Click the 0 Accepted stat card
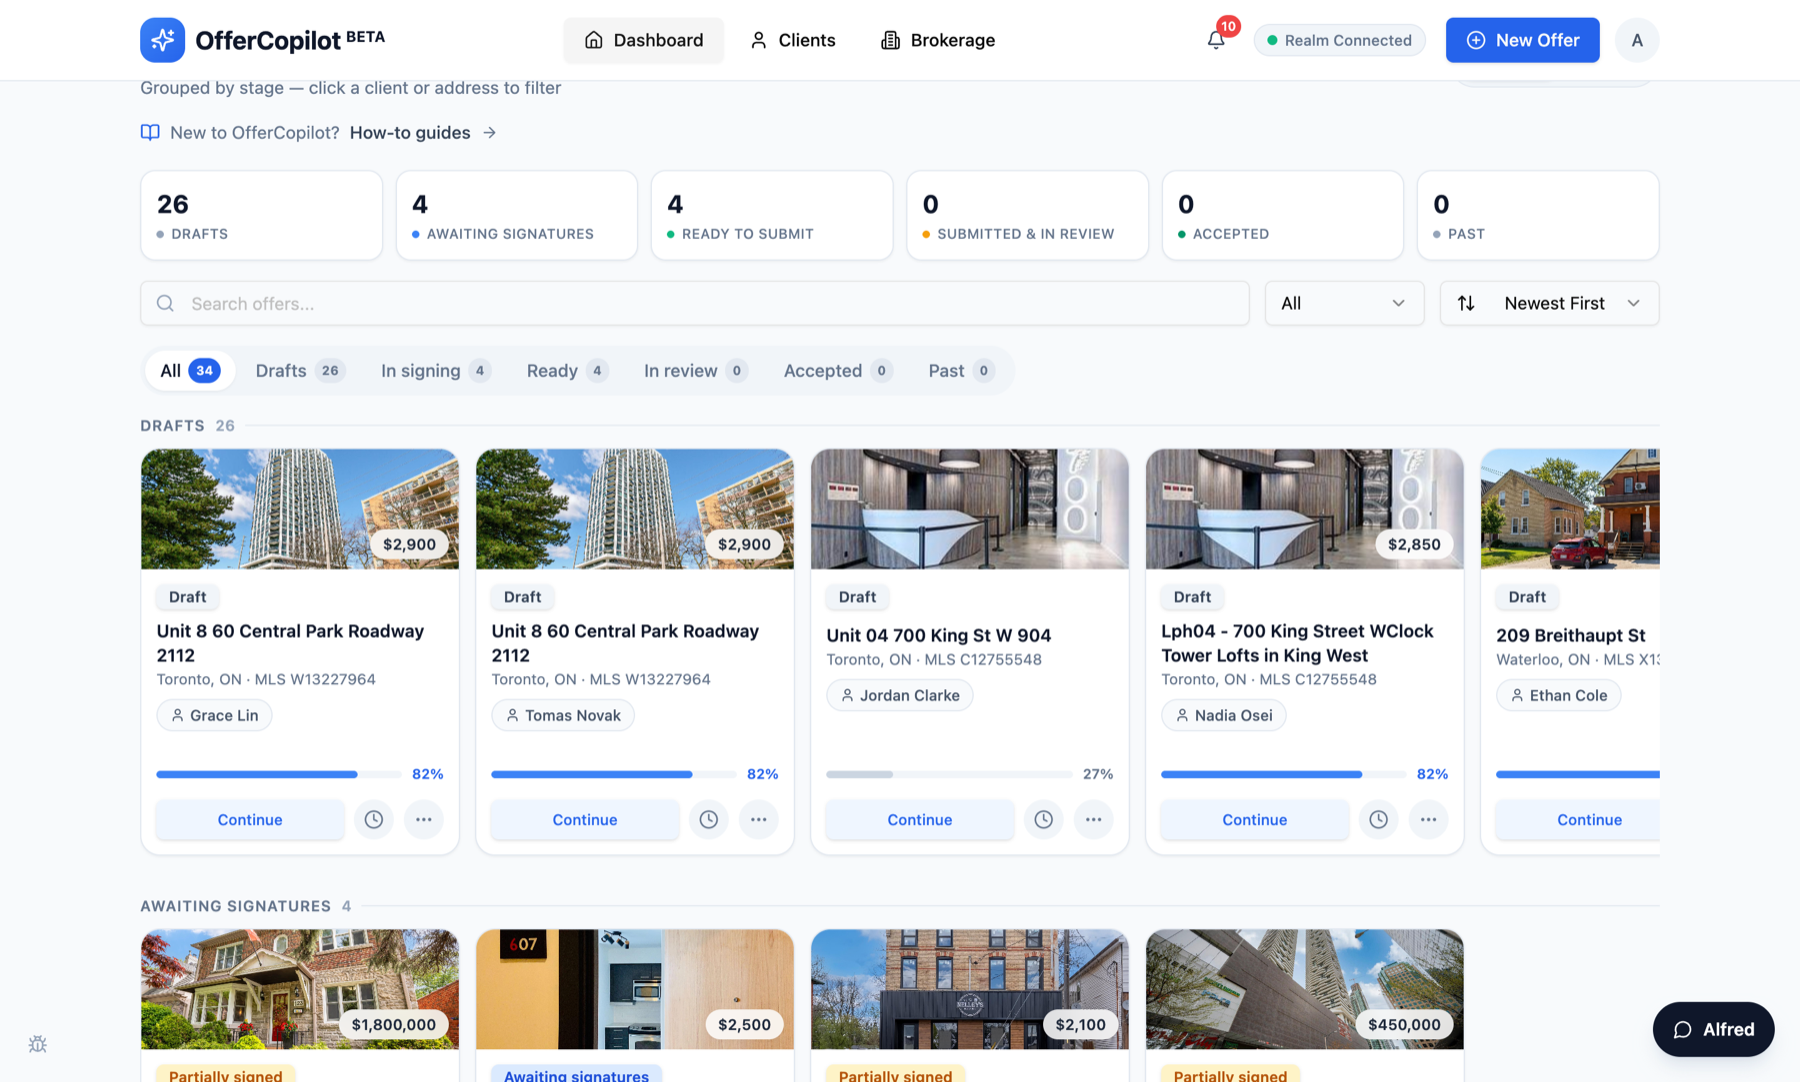This screenshot has width=1800, height=1082. [x=1283, y=215]
